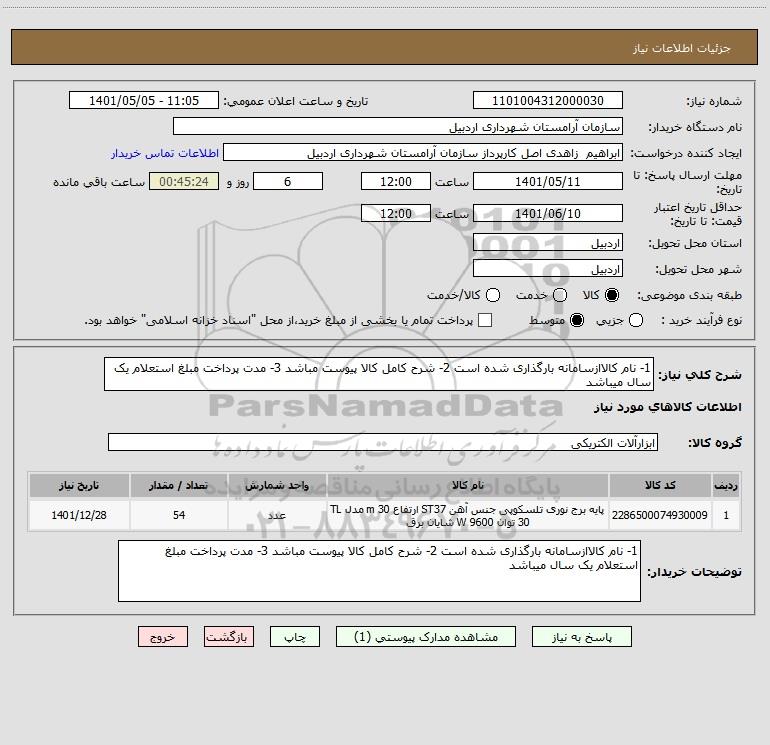Click the row number cell 1
The width and height of the screenshot is (770, 745).
(726, 515)
